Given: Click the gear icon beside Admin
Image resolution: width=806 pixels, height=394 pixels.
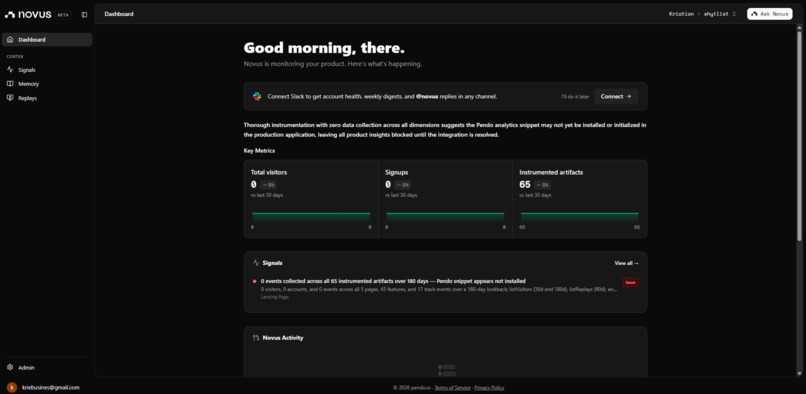Looking at the screenshot, I should click(x=10, y=367).
